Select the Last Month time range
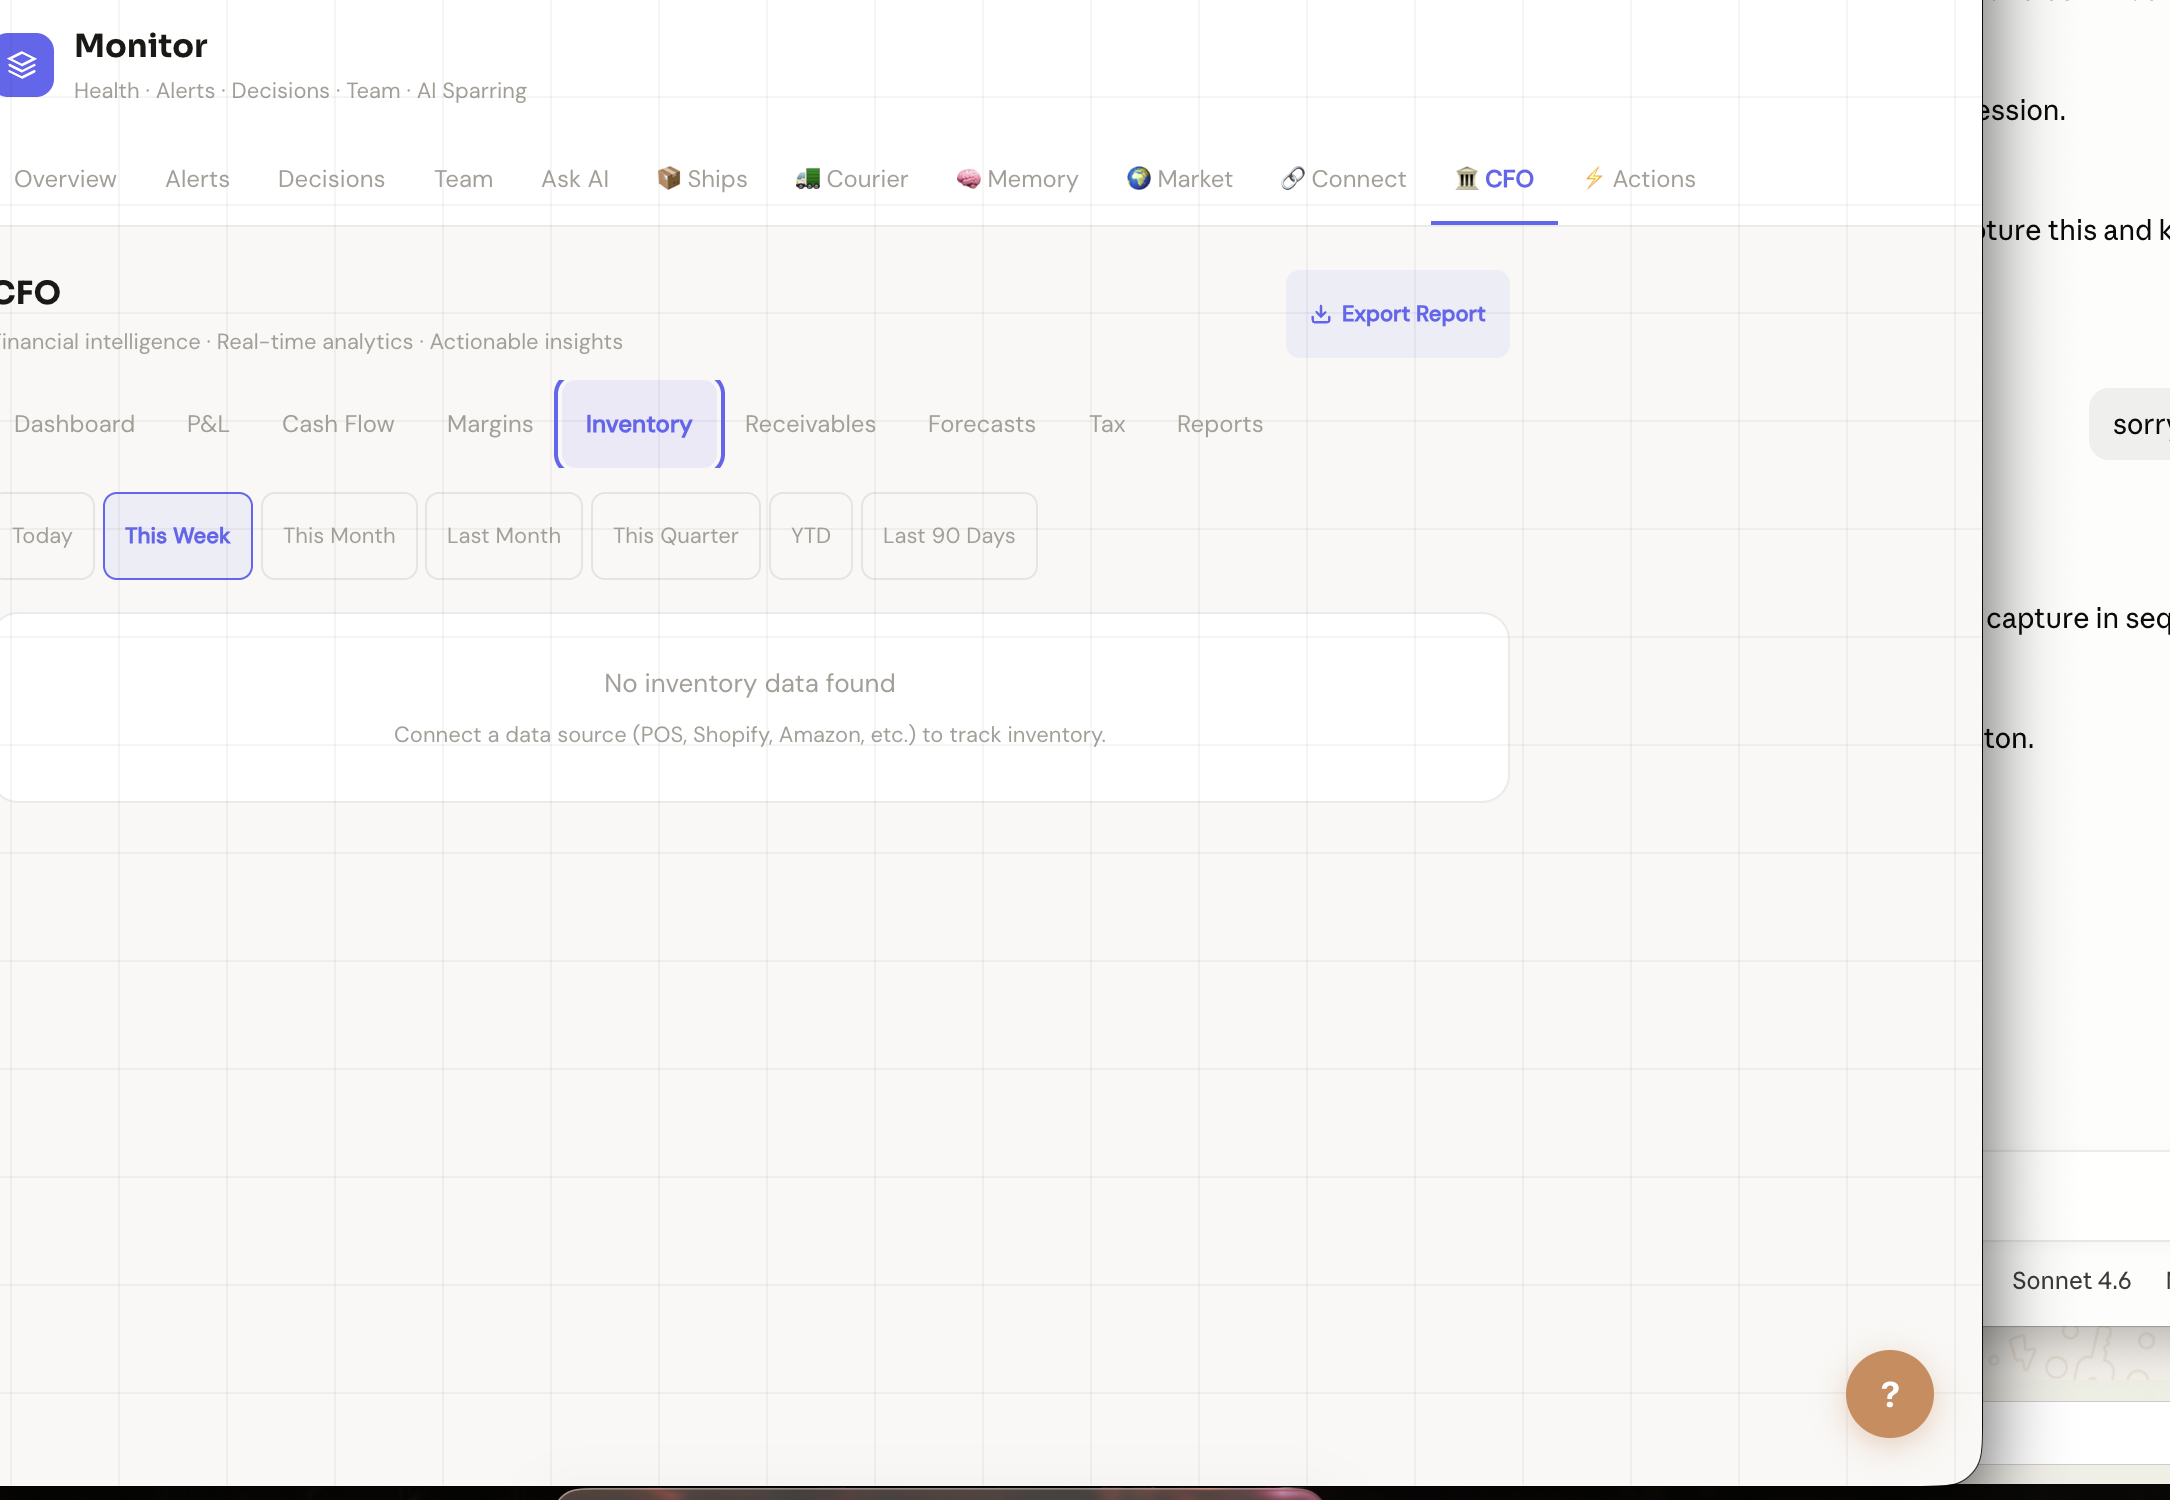 [504, 536]
